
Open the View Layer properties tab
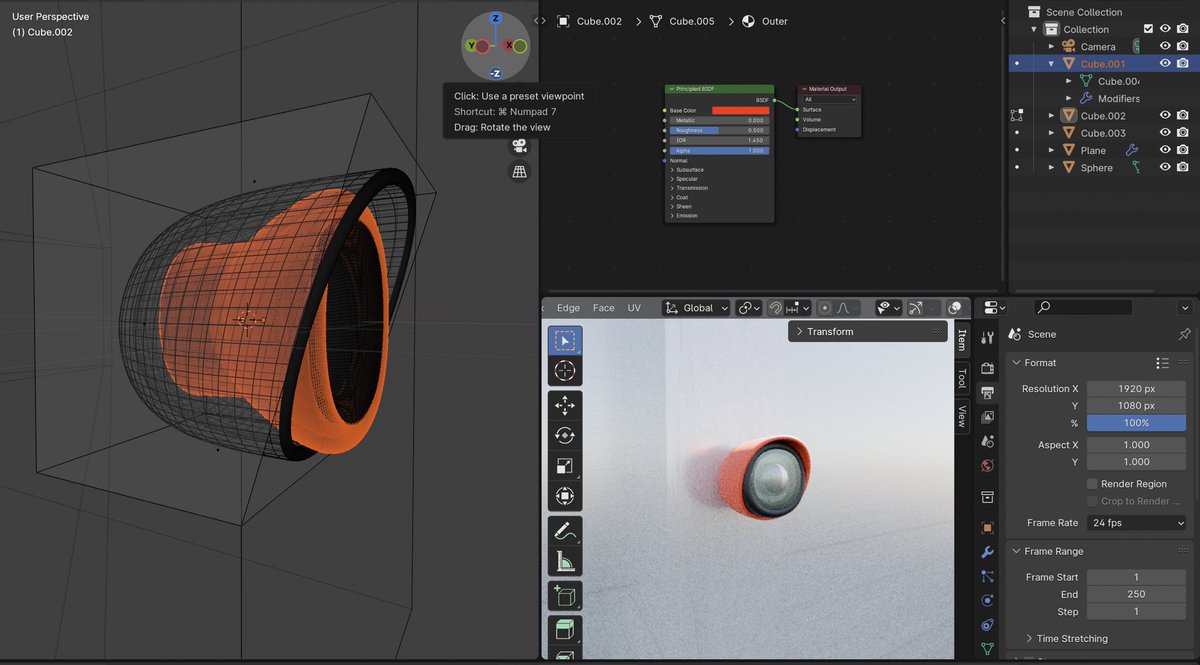pyautogui.click(x=988, y=417)
